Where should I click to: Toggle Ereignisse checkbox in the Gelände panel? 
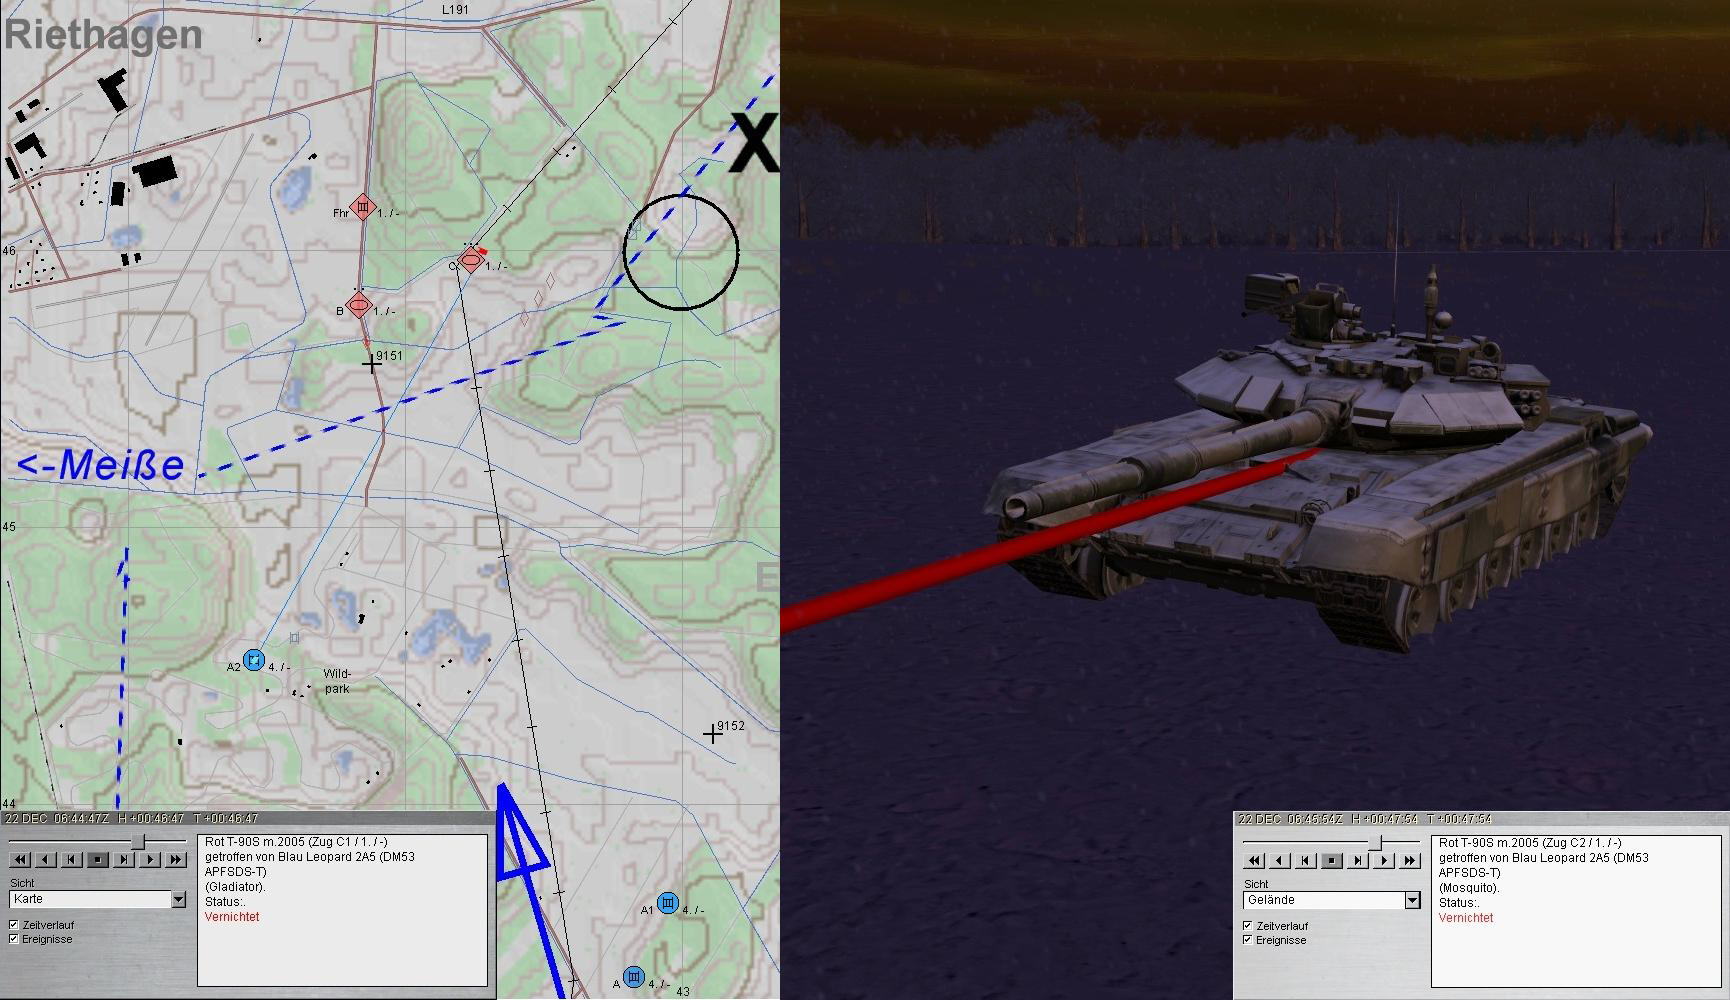tap(1248, 940)
